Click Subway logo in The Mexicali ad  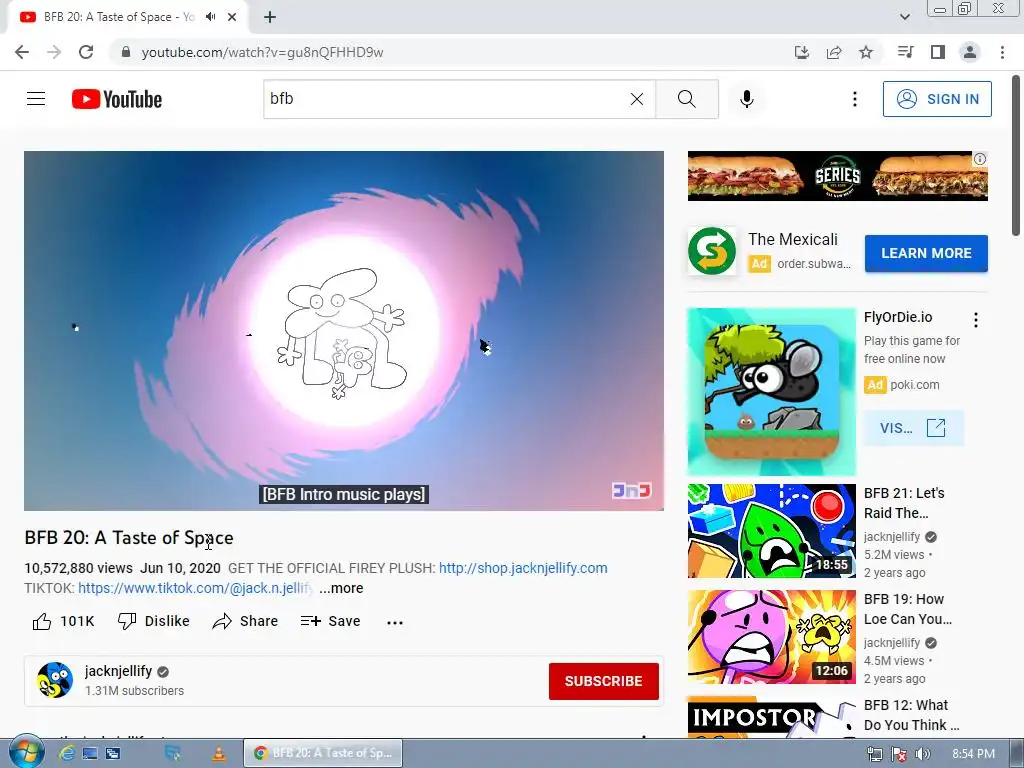click(x=712, y=251)
